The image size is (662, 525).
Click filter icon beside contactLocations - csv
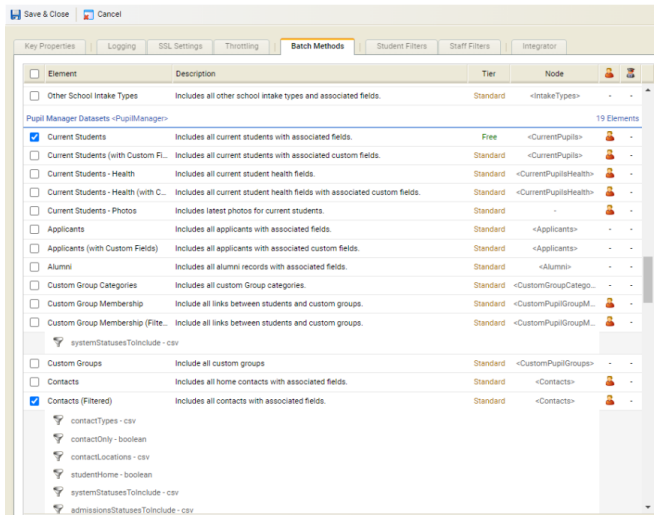pyautogui.click(x=58, y=457)
